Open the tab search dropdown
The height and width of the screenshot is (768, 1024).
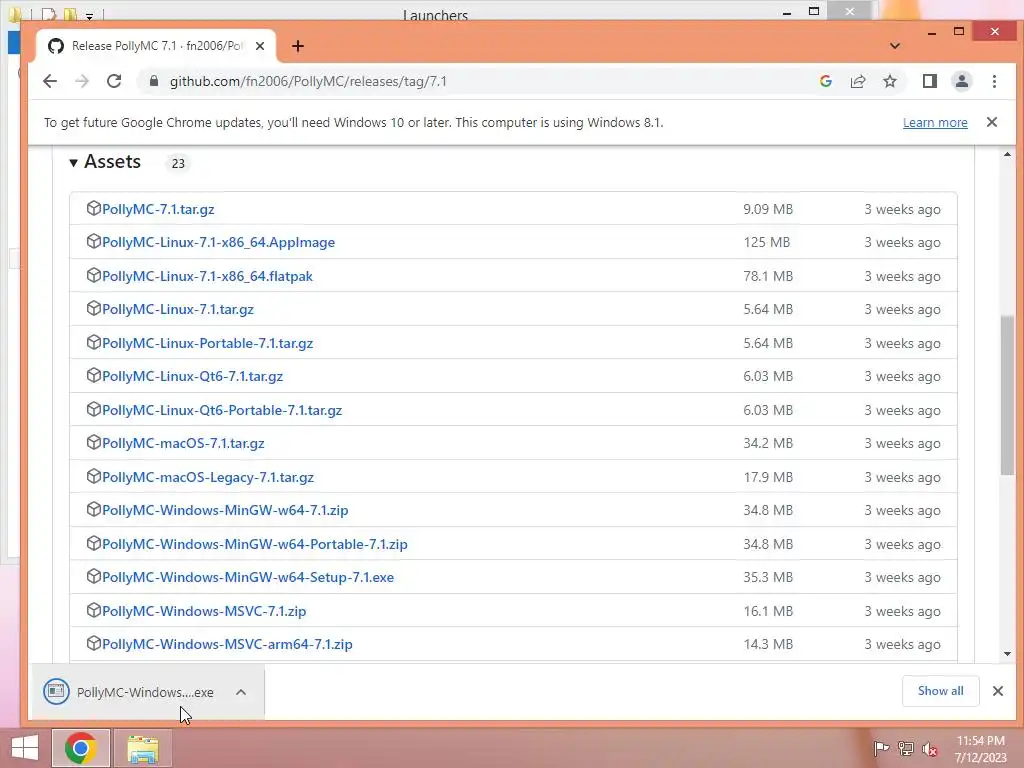coord(895,46)
